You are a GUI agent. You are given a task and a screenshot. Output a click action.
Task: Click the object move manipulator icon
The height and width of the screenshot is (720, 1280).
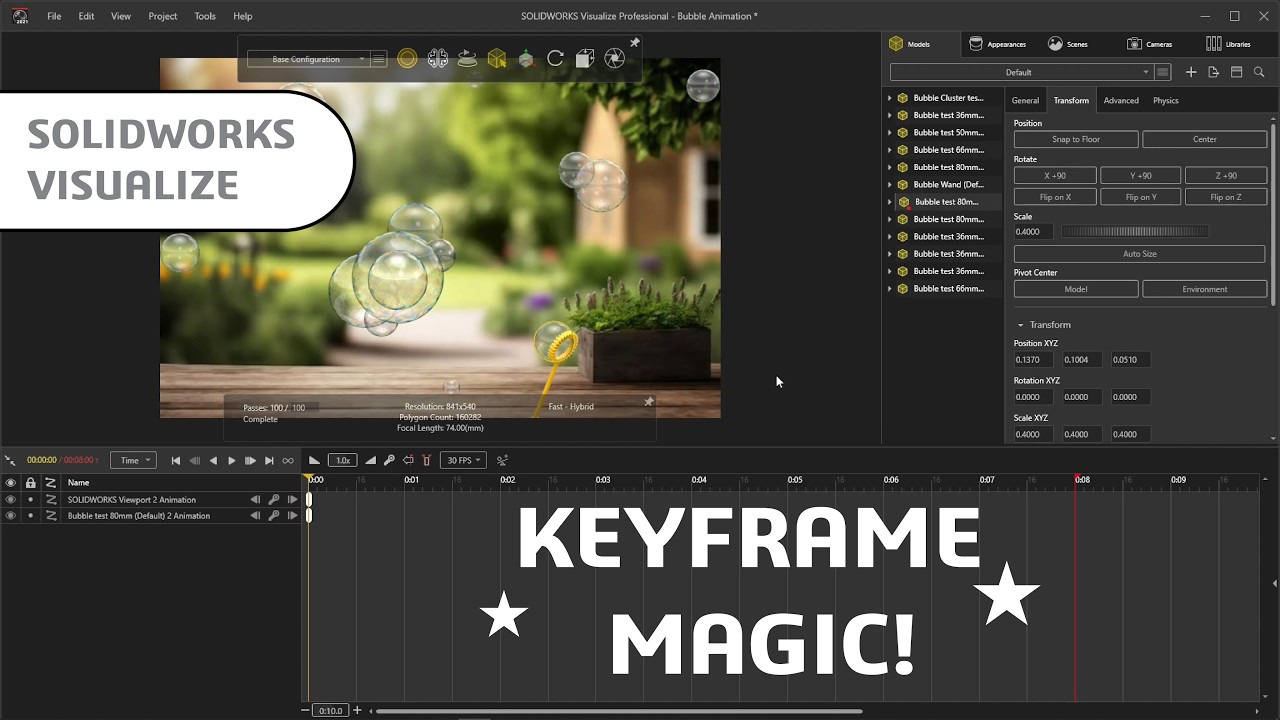tap(526, 59)
